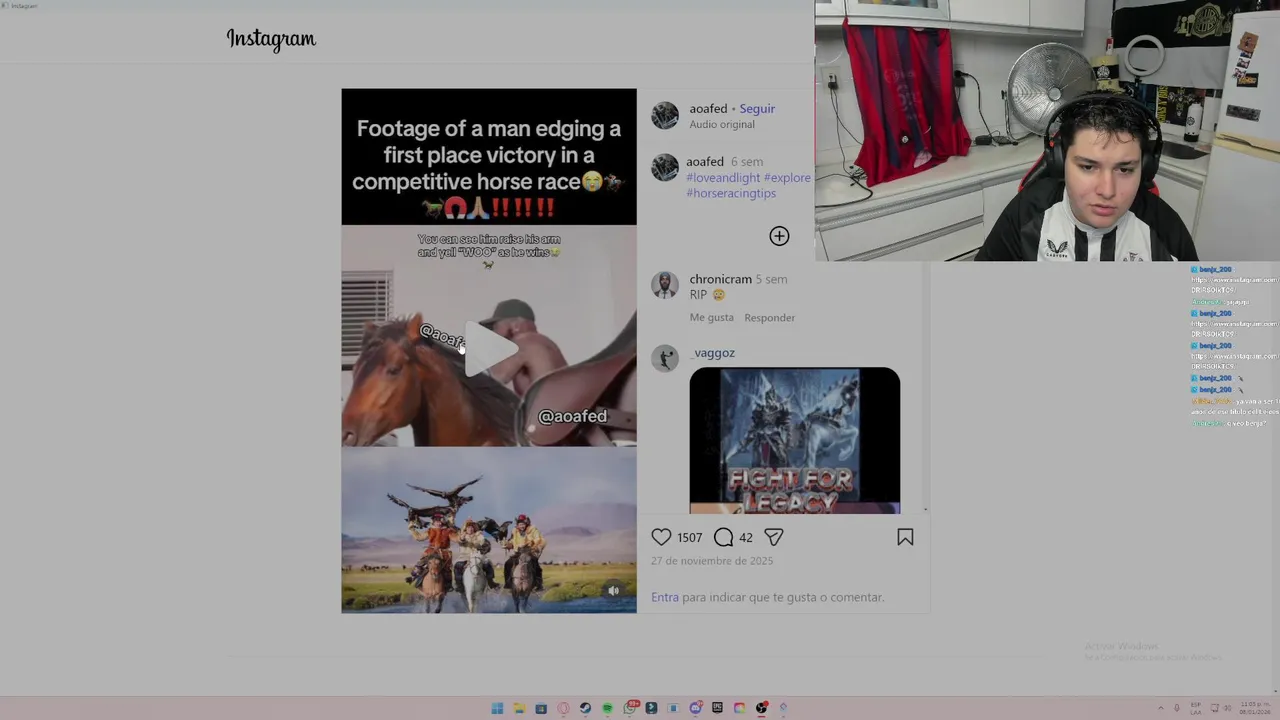Open the taskbar clock and date
The width and height of the screenshot is (1280, 720).
click(x=1256, y=708)
